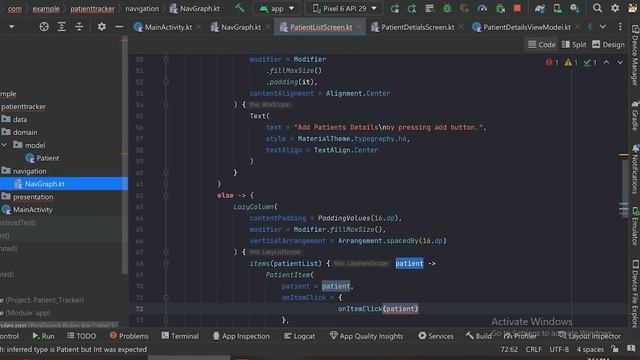Viewport: 640px width, 360px height.
Task: Select the Patient class file
Action: click(x=42, y=158)
